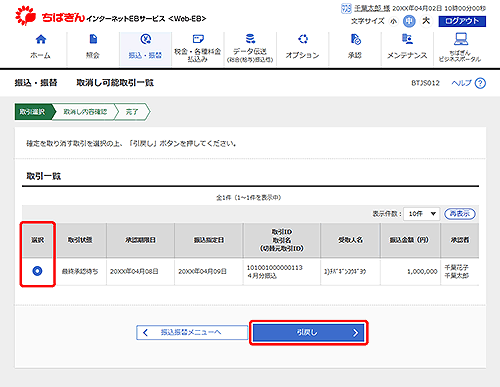Click the 千葉太郎 様 user name link
Screen dimensions: 500x387
pos(372,8)
